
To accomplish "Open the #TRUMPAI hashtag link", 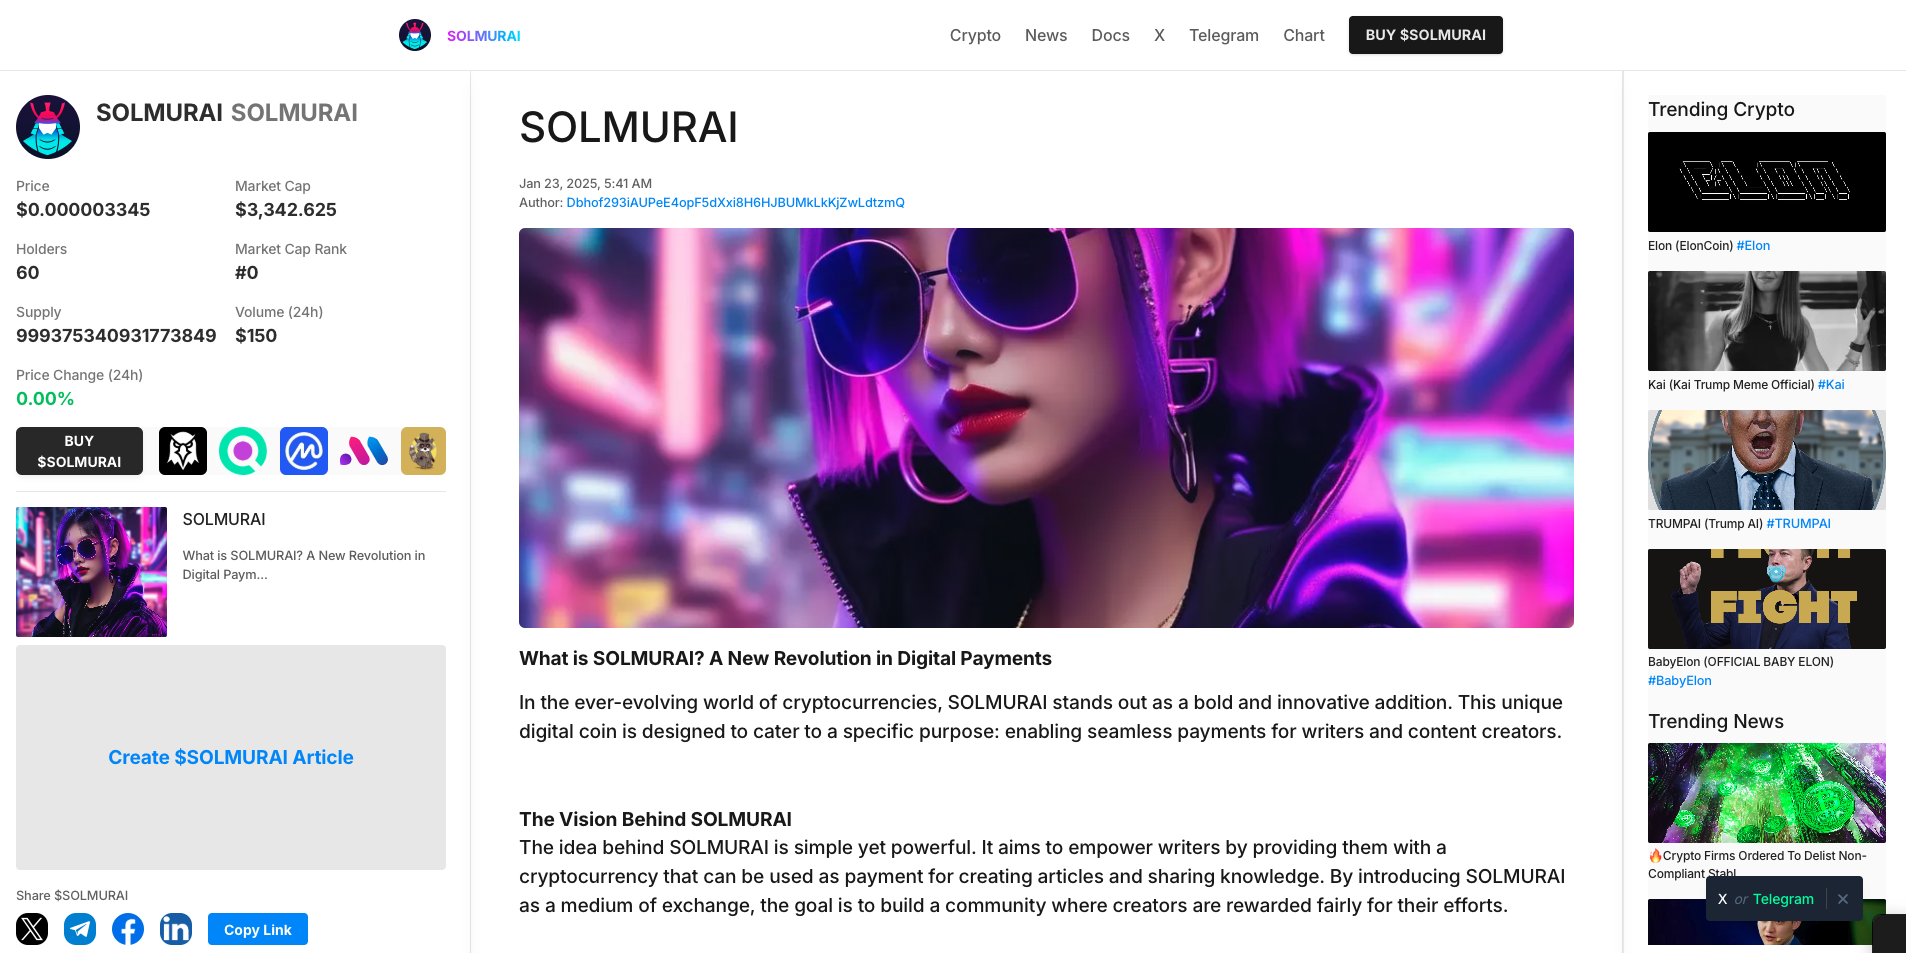I will [1798, 523].
